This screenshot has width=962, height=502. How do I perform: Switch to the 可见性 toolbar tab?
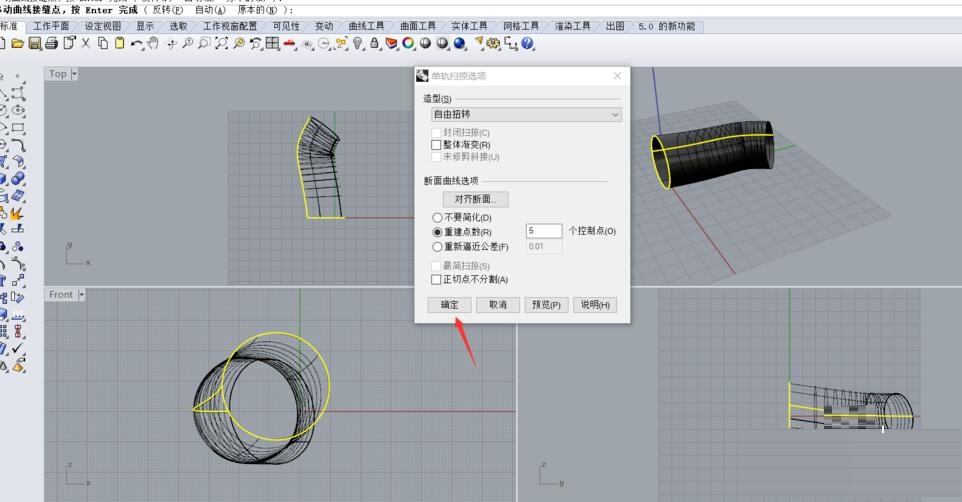point(287,26)
